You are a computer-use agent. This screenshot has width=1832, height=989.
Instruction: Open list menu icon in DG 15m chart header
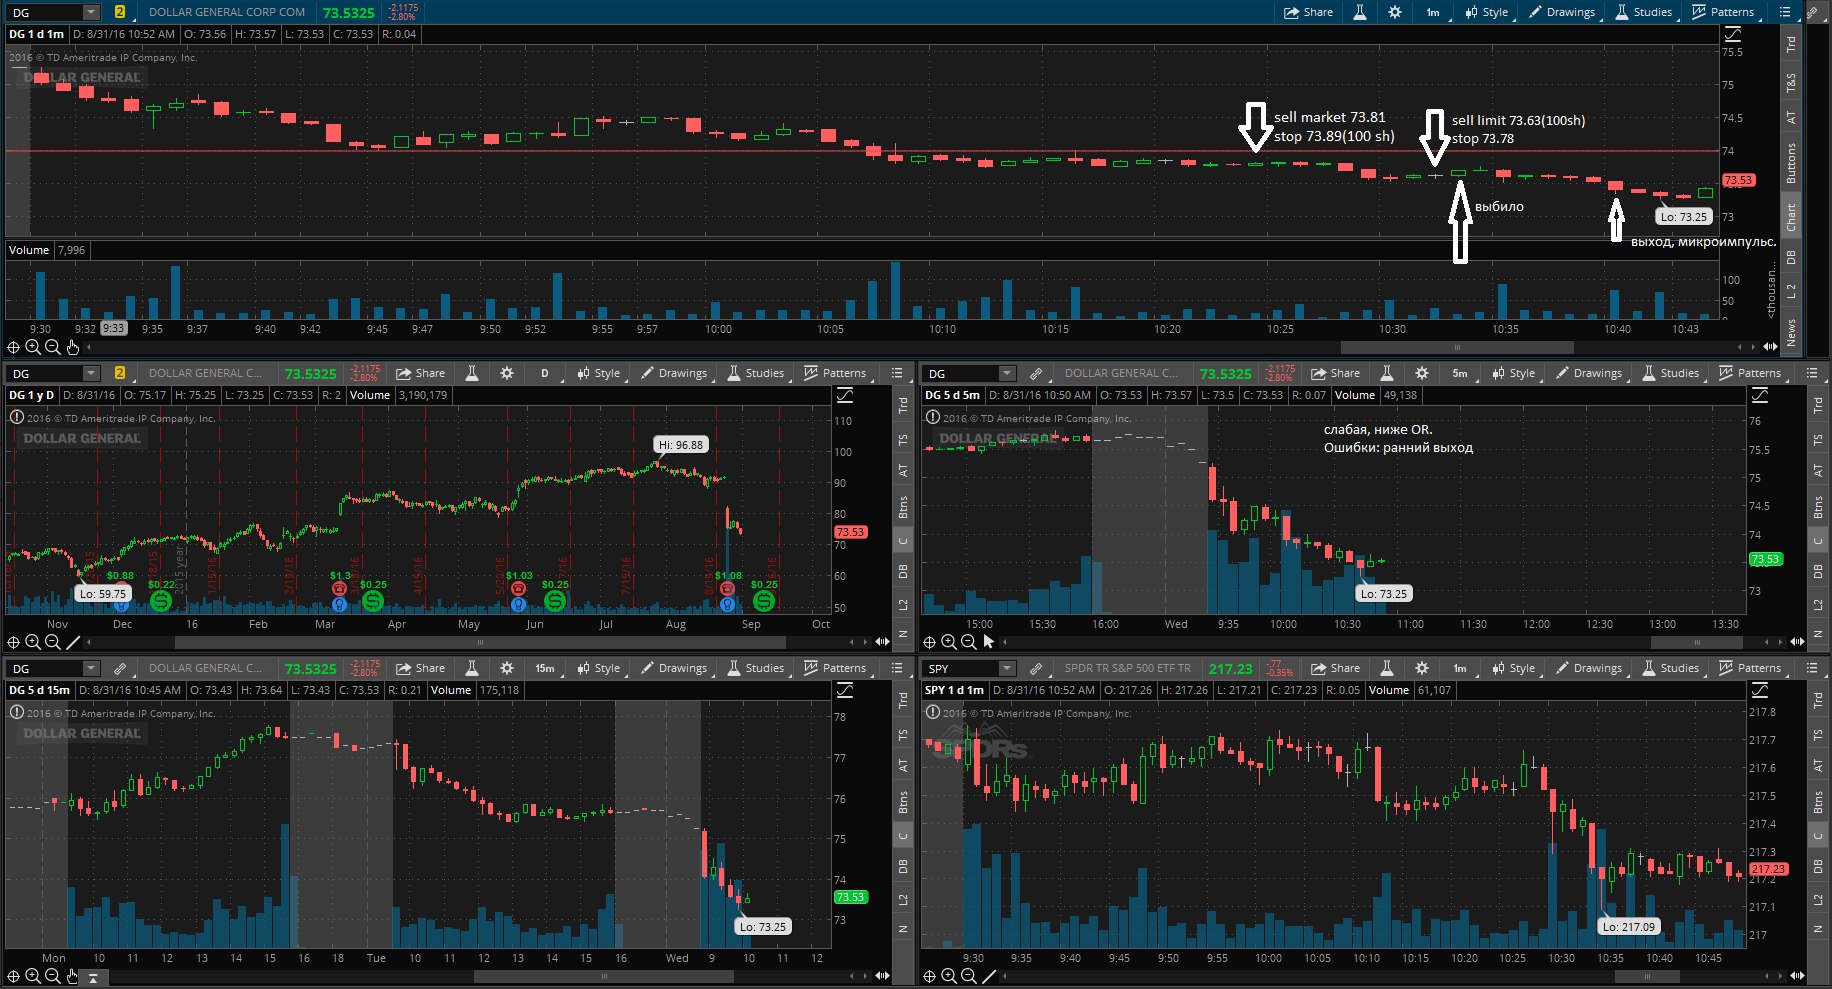pyautogui.click(x=897, y=668)
